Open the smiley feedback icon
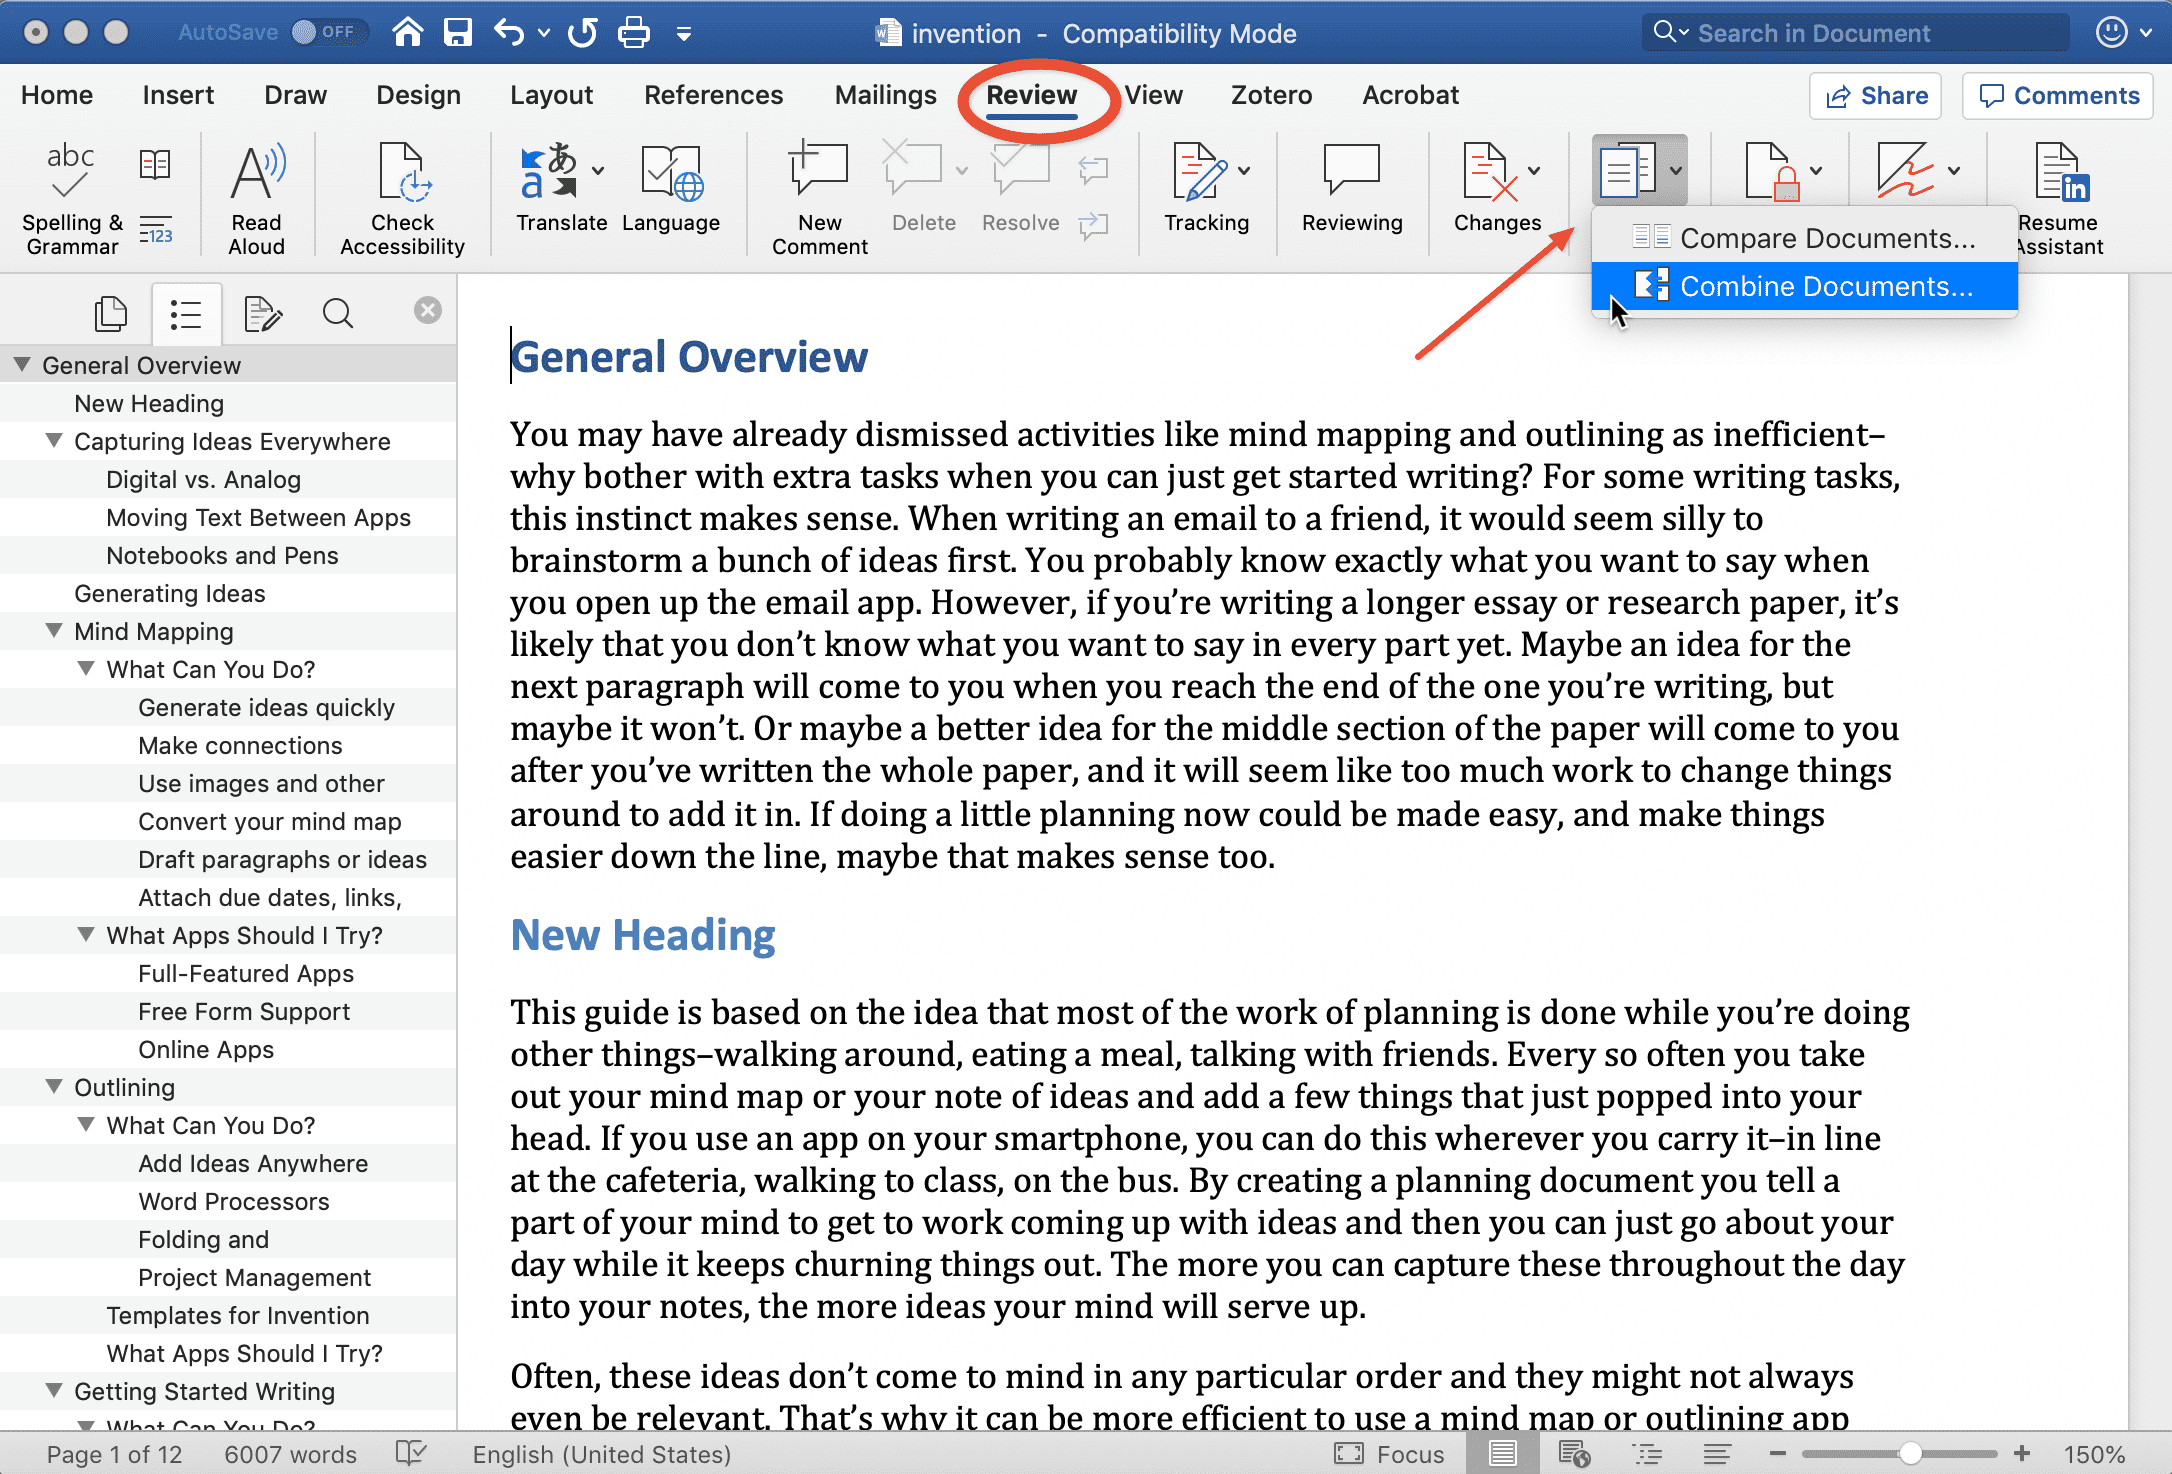Image resolution: width=2172 pixels, height=1474 pixels. coord(2111,32)
